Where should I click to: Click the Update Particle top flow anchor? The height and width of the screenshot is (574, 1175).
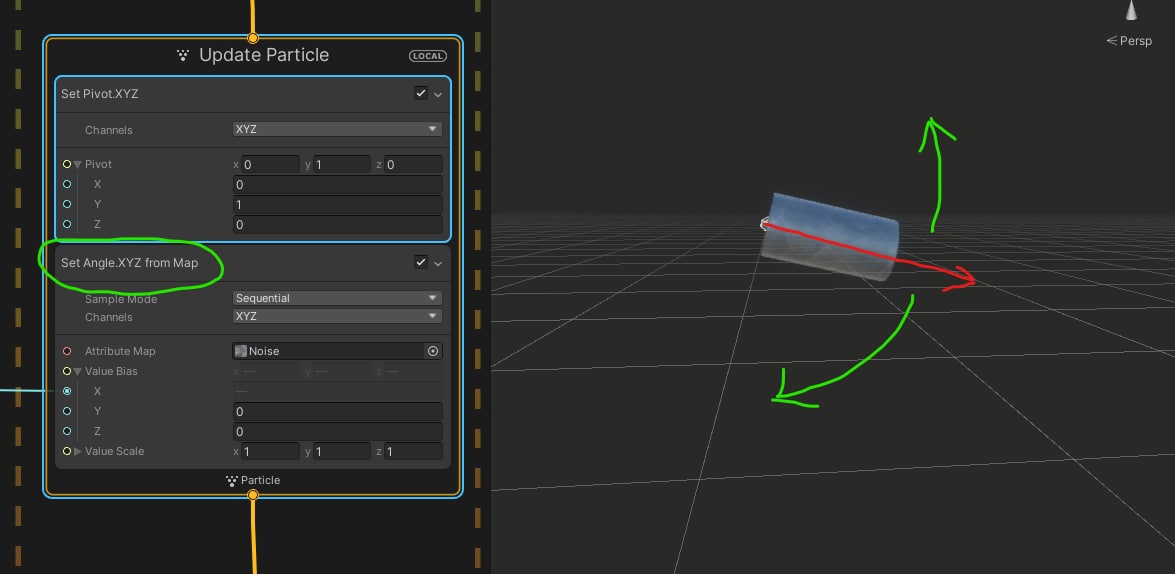point(253,37)
